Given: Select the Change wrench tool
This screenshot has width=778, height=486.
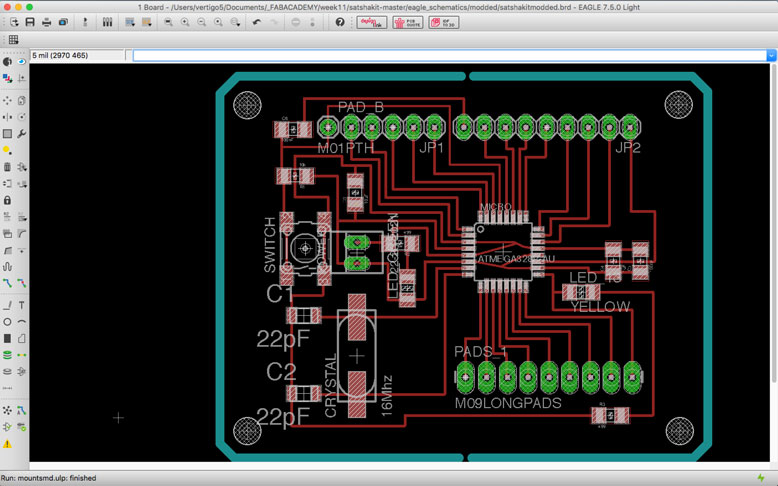Looking at the screenshot, I should tap(21, 134).
